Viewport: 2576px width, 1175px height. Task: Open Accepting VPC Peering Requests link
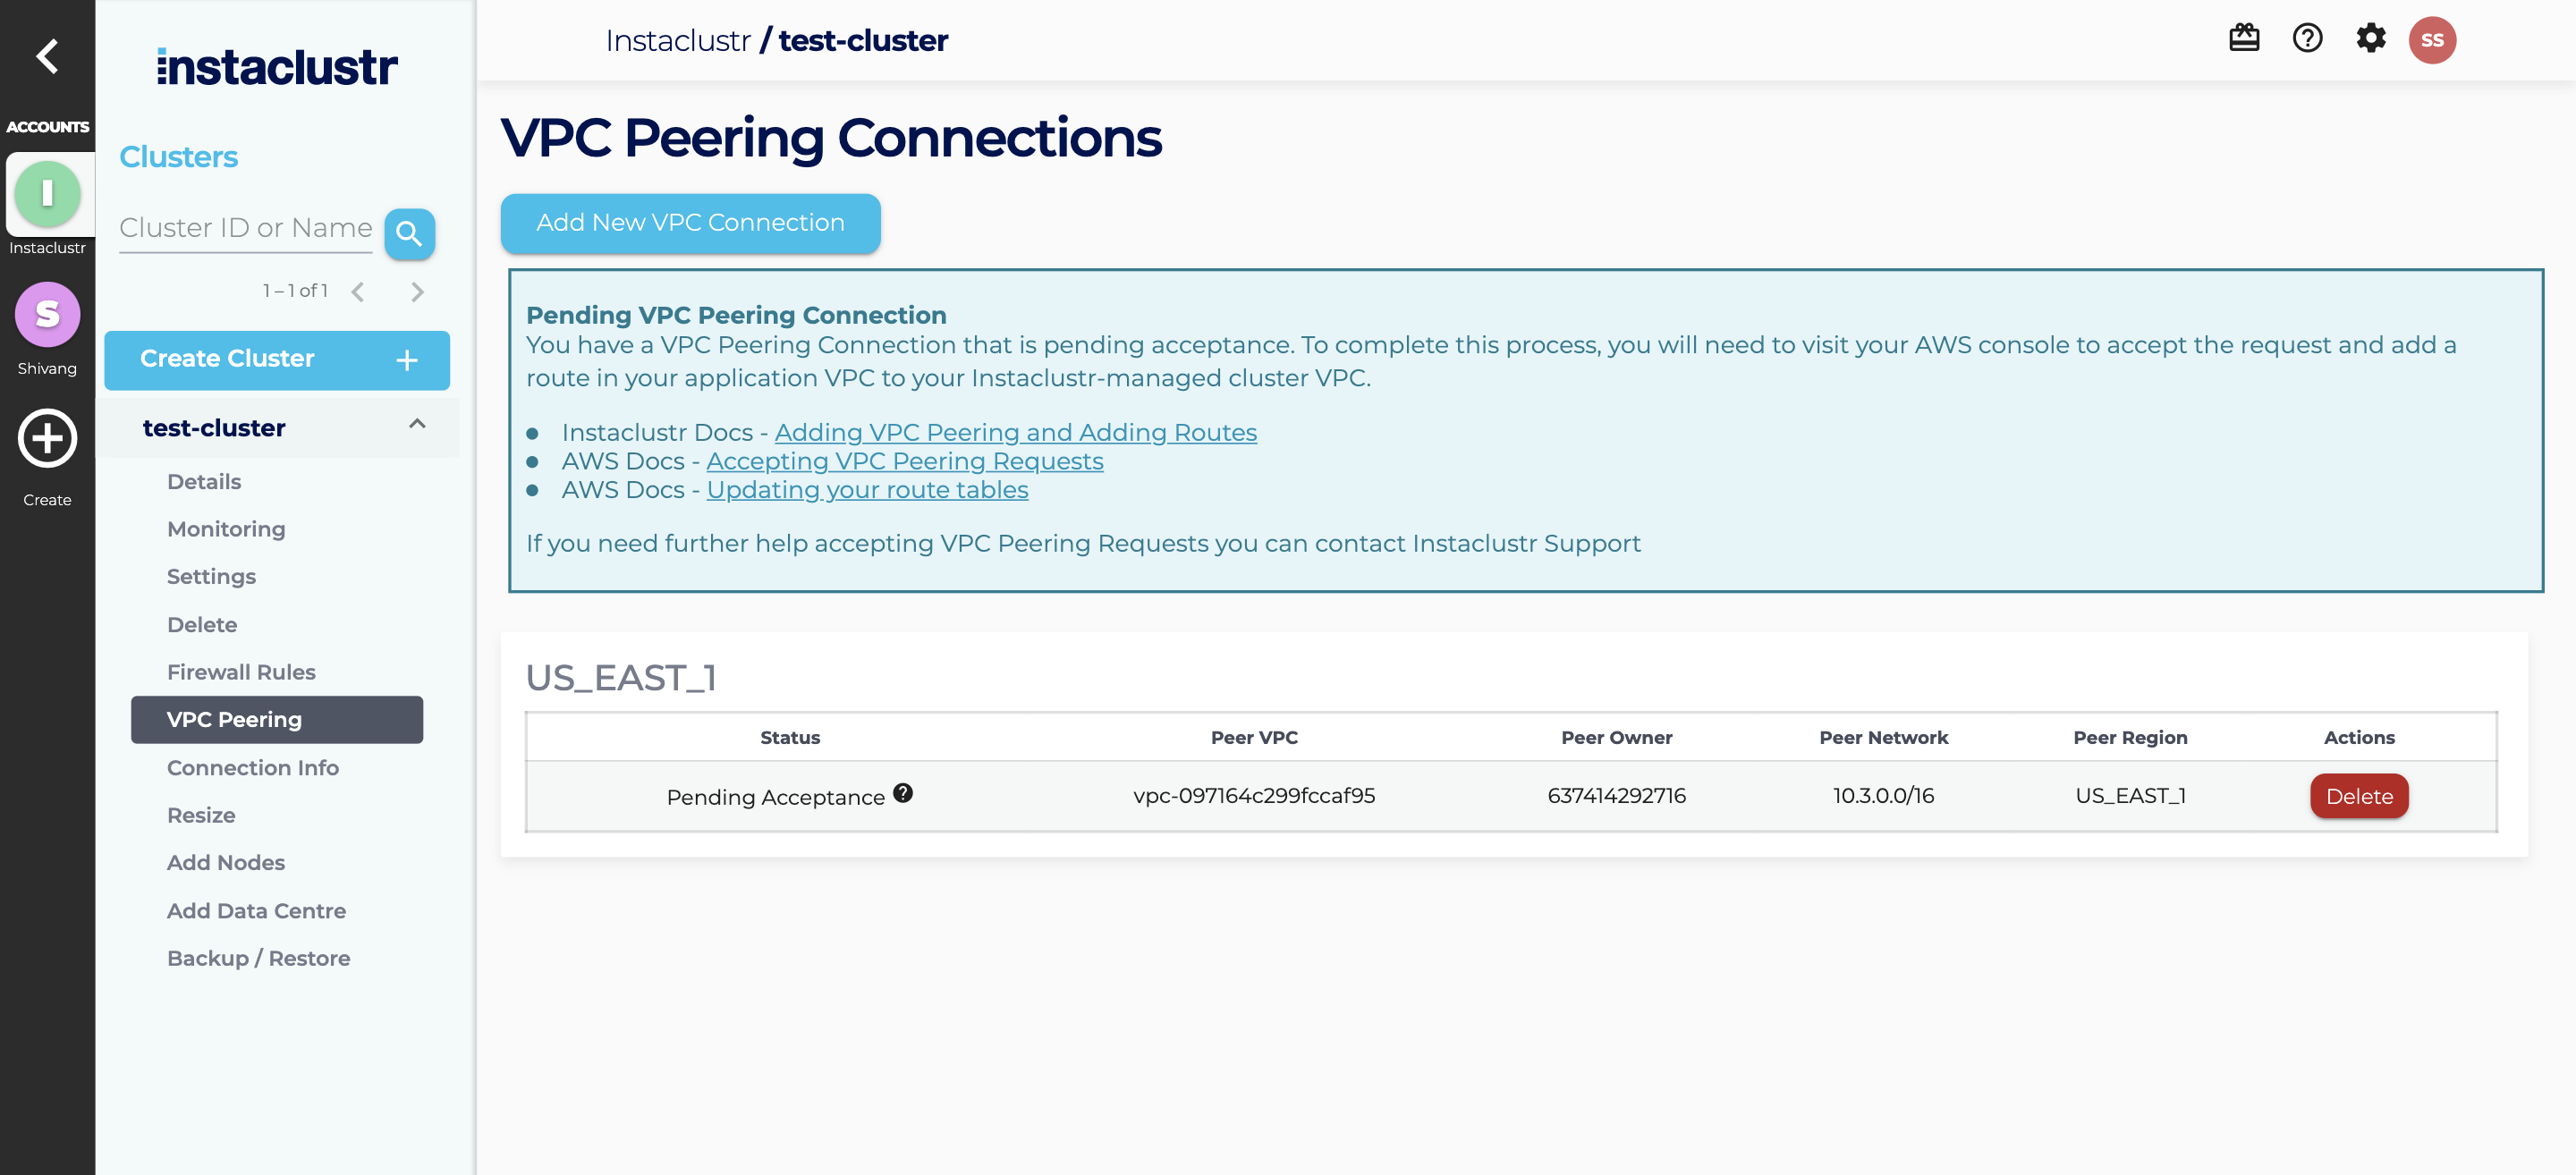click(904, 461)
